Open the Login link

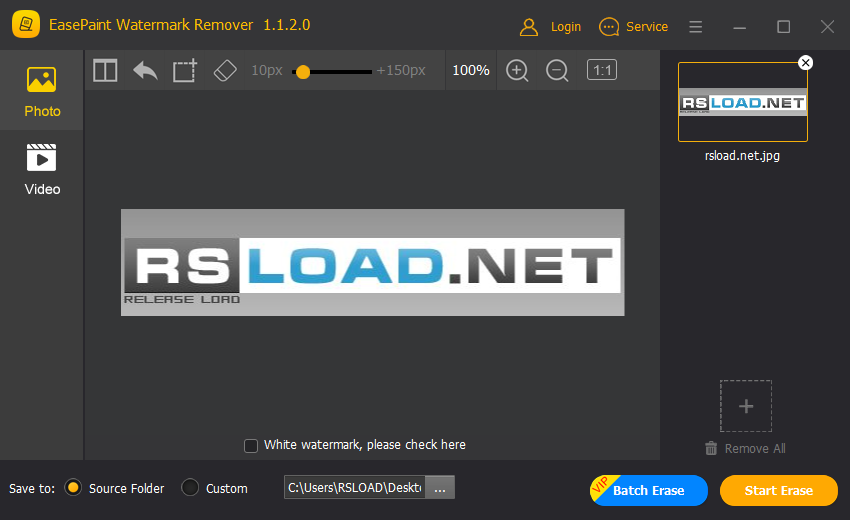coord(565,27)
